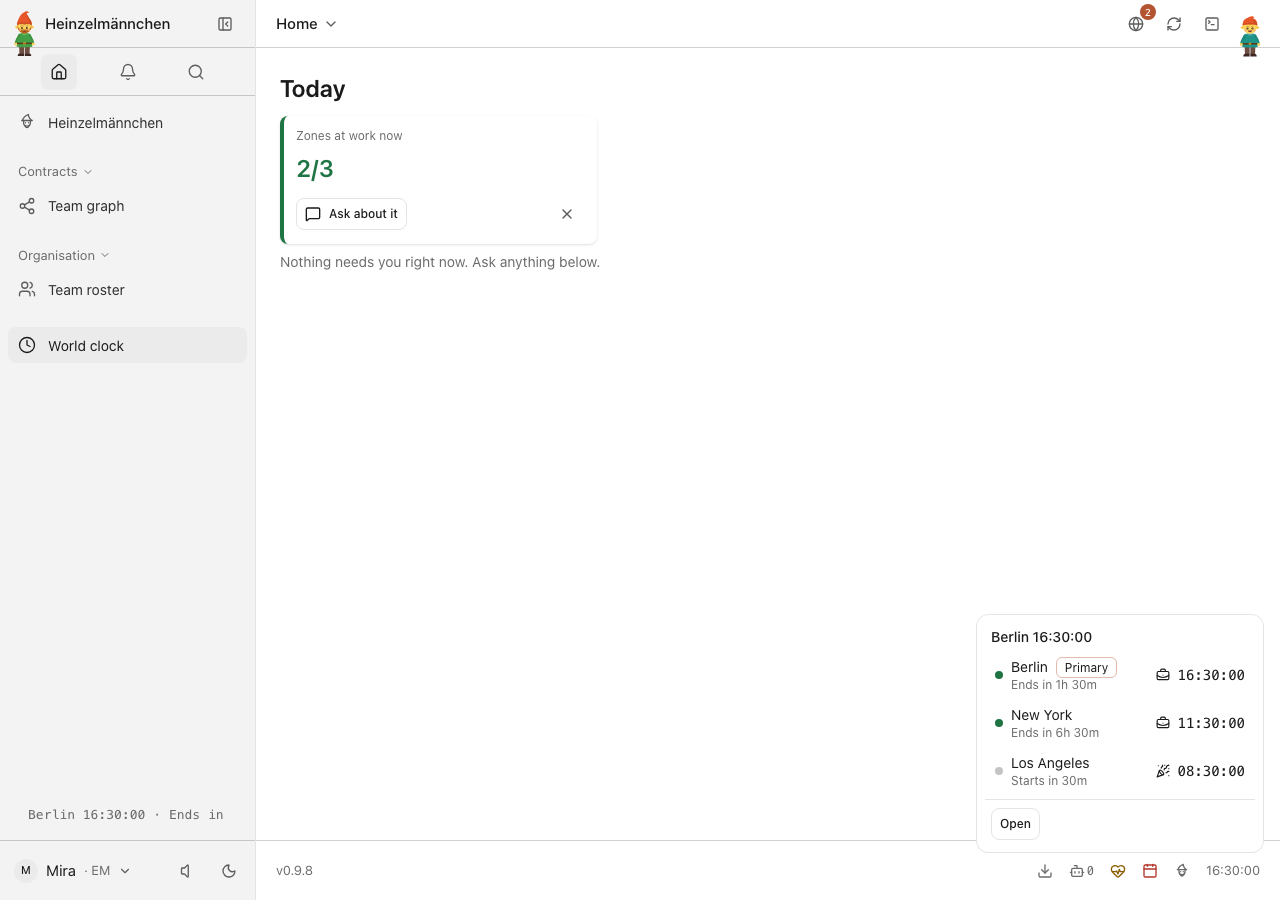The width and height of the screenshot is (1280, 900).
Task: Click the Heinzelmännchen gnome logo
Action: (x=24, y=33)
